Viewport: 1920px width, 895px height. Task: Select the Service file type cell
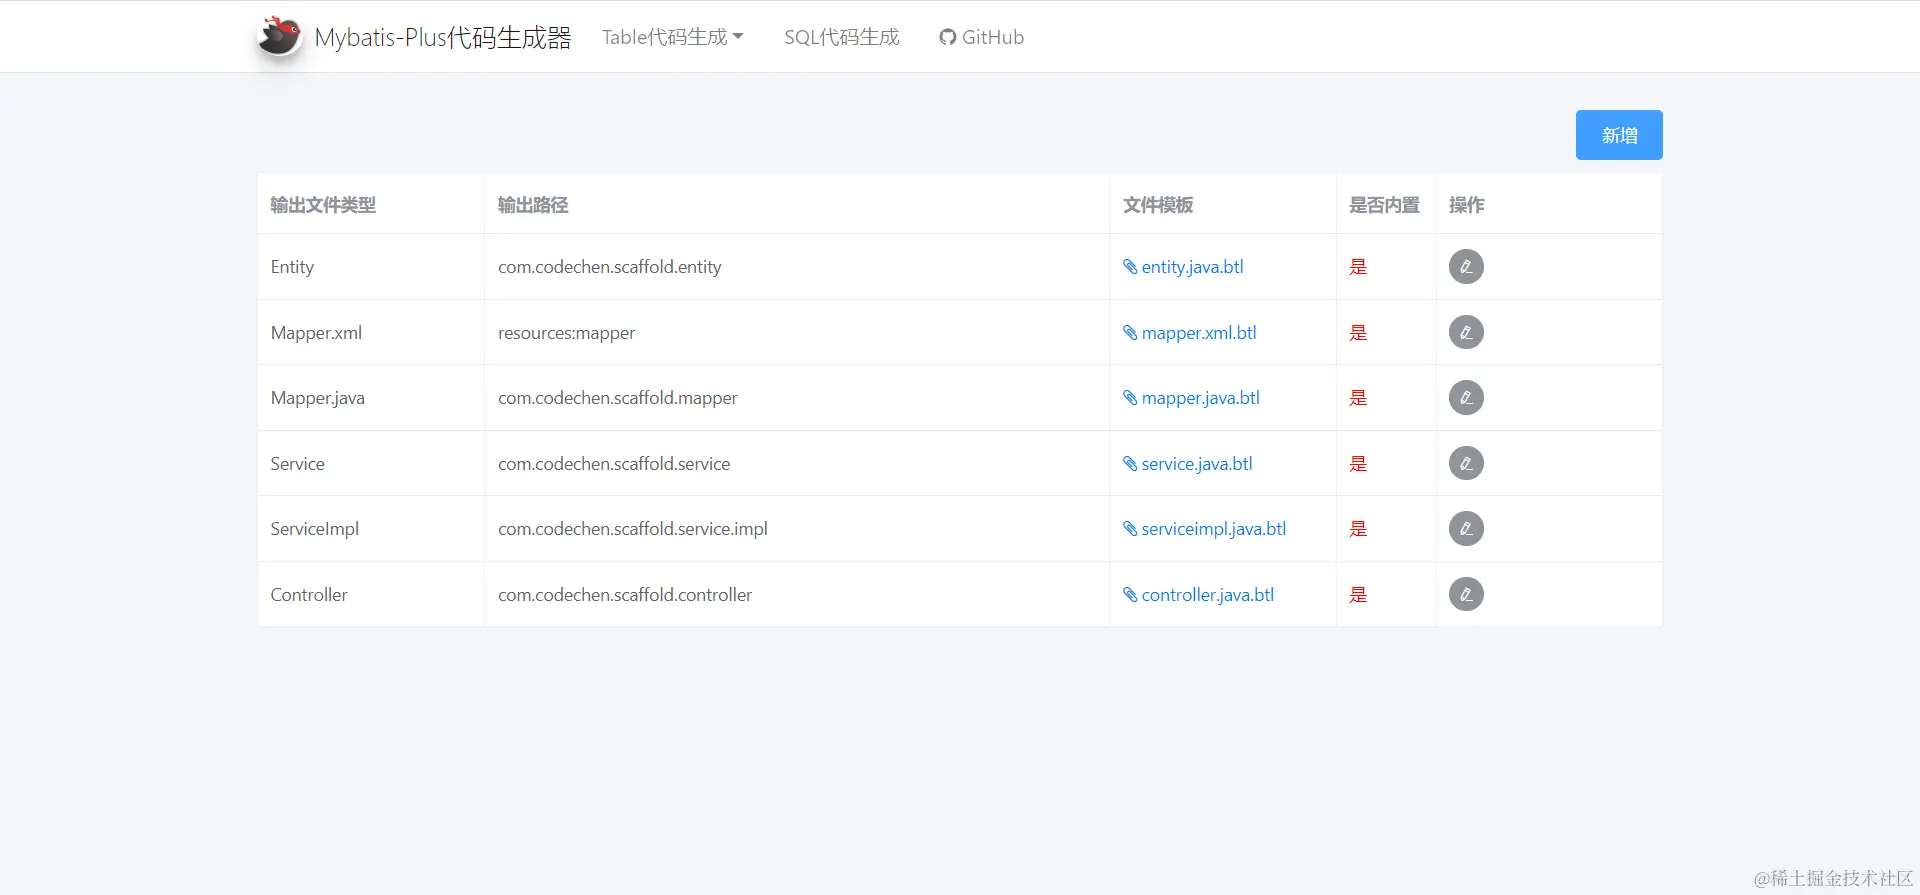pyautogui.click(x=371, y=464)
